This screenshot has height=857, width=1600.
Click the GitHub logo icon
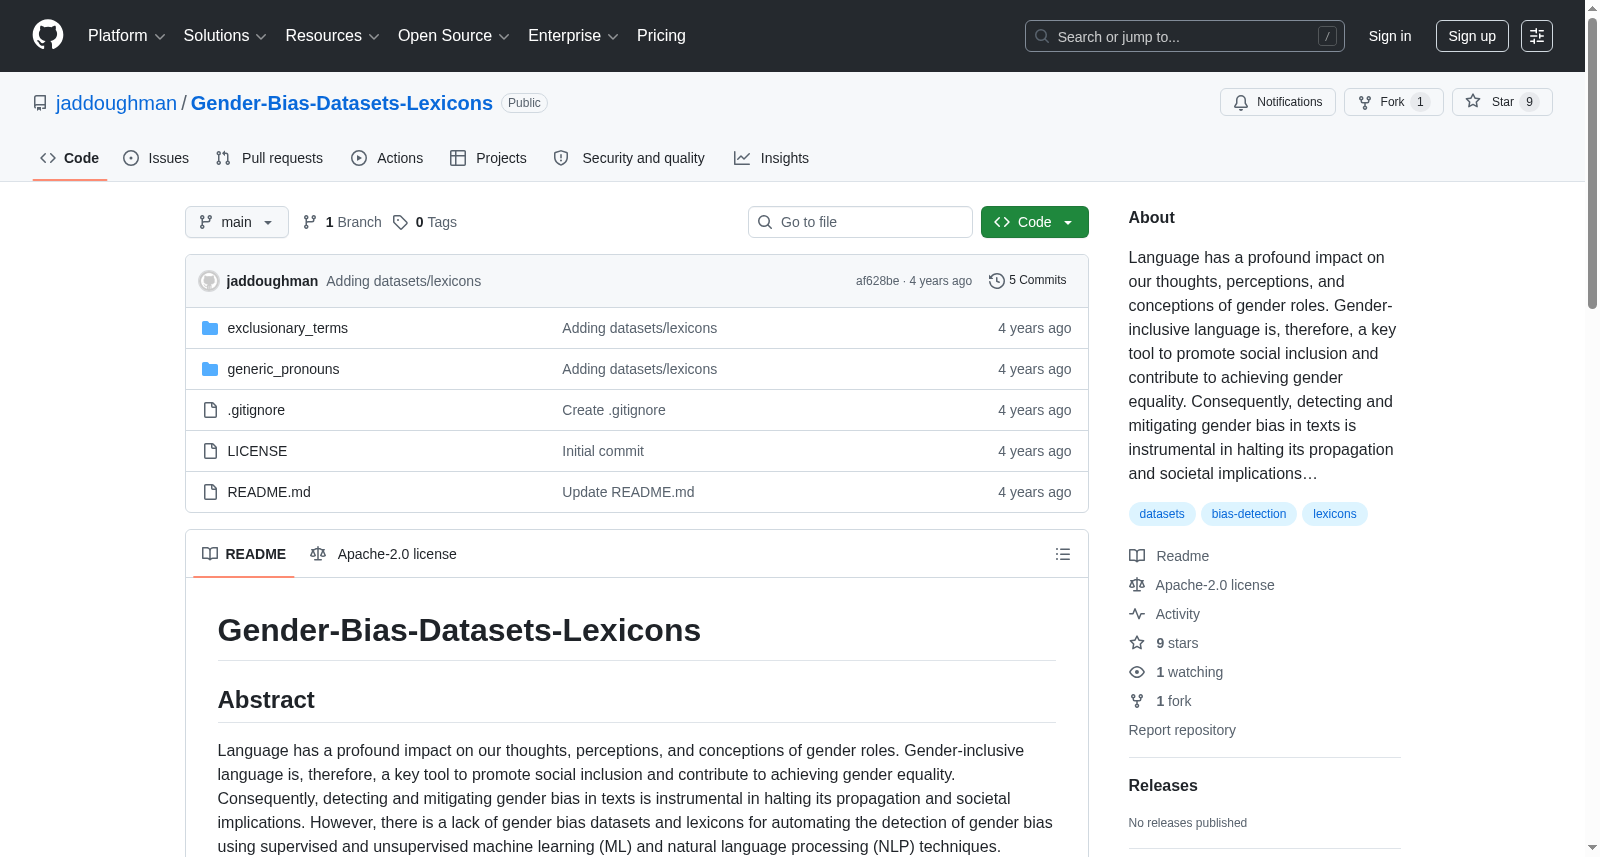point(48,36)
